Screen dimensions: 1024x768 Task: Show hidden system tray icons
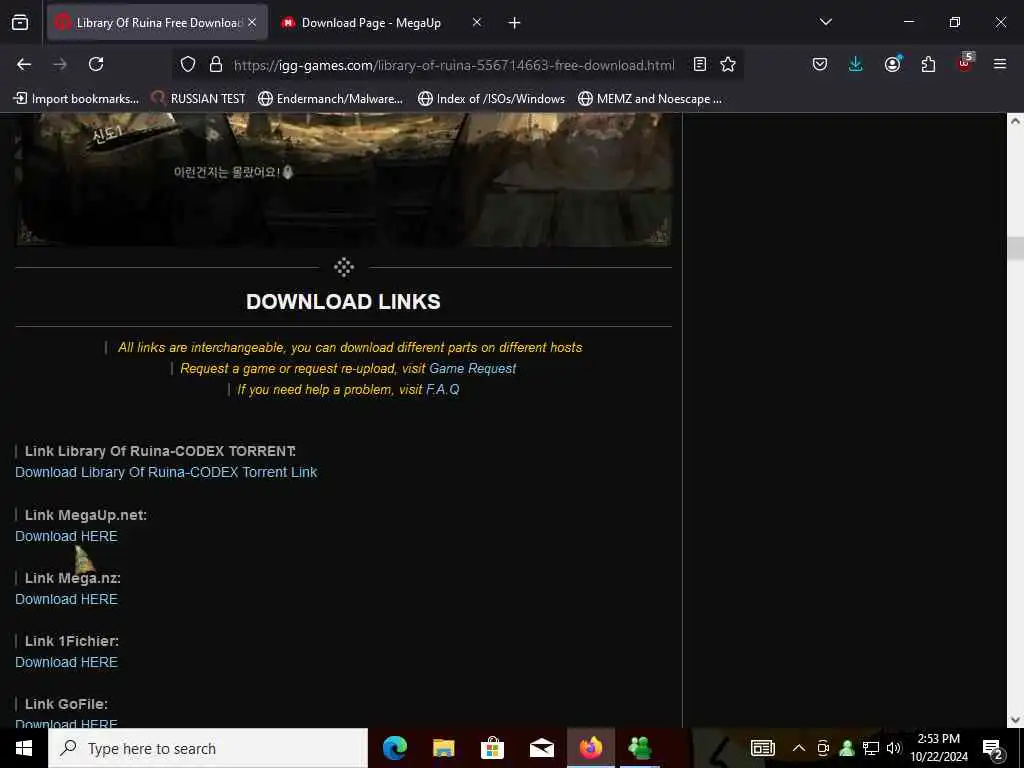798,748
